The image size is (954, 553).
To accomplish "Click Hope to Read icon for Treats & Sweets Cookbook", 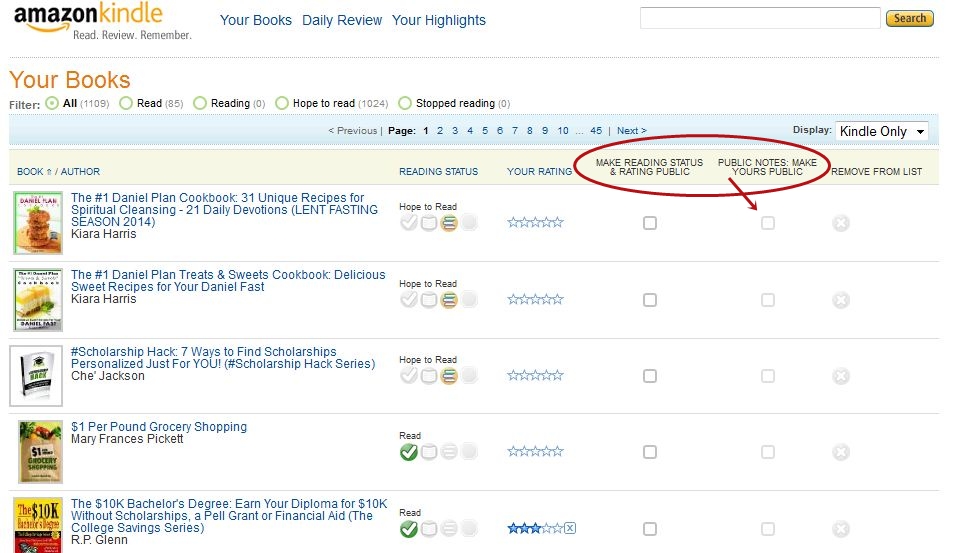I will (449, 299).
